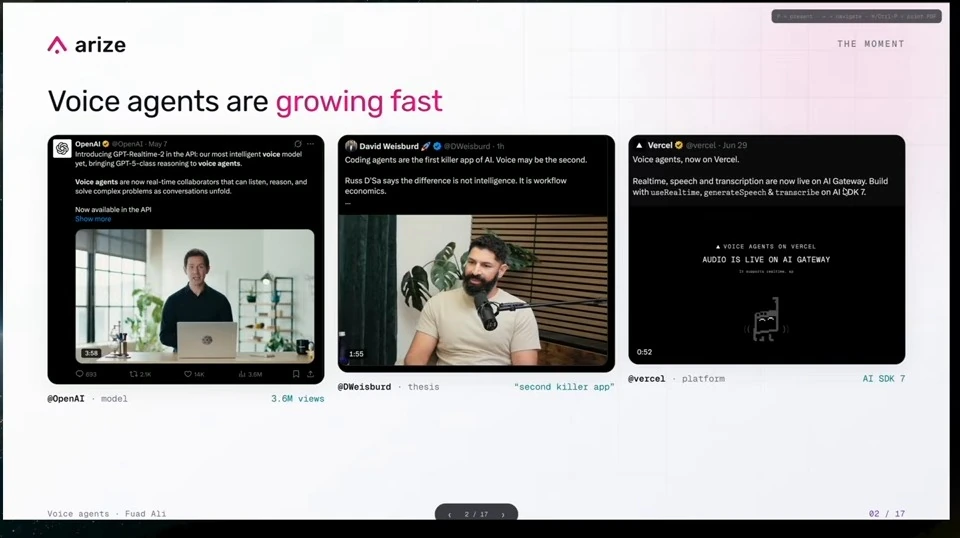
Task: Open OpenAI tweet three-dot menu
Action: [x=311, y=144]
